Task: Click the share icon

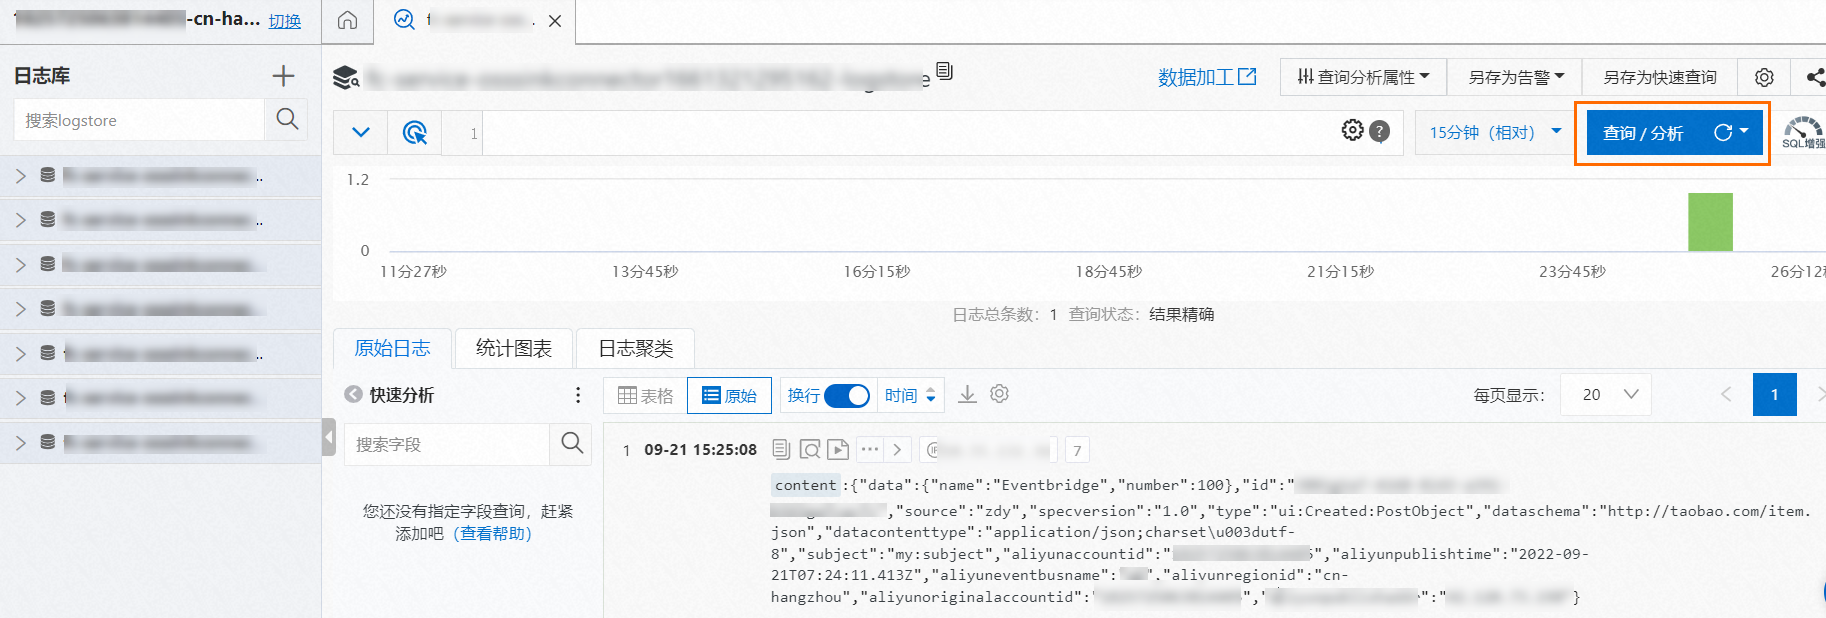Action: 1815,77
